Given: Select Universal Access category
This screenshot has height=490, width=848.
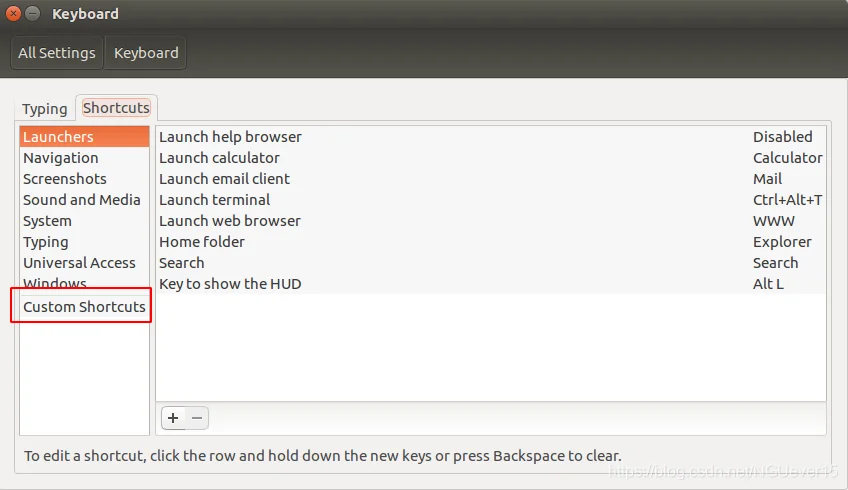Looking at the screenshot, I should click(x=84, y=263).
